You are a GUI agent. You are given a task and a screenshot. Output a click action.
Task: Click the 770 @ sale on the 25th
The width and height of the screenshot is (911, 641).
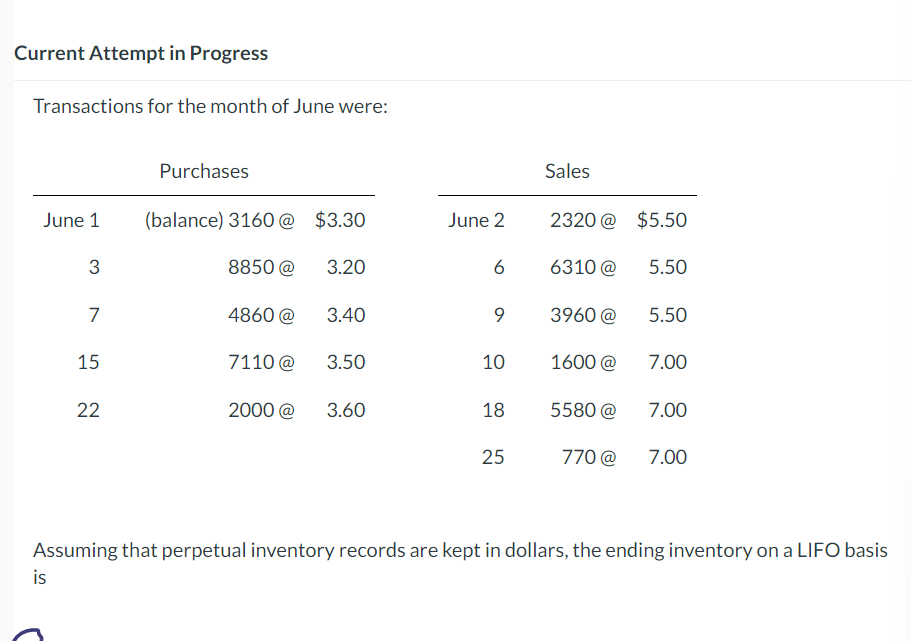click(x=589, y=457)
